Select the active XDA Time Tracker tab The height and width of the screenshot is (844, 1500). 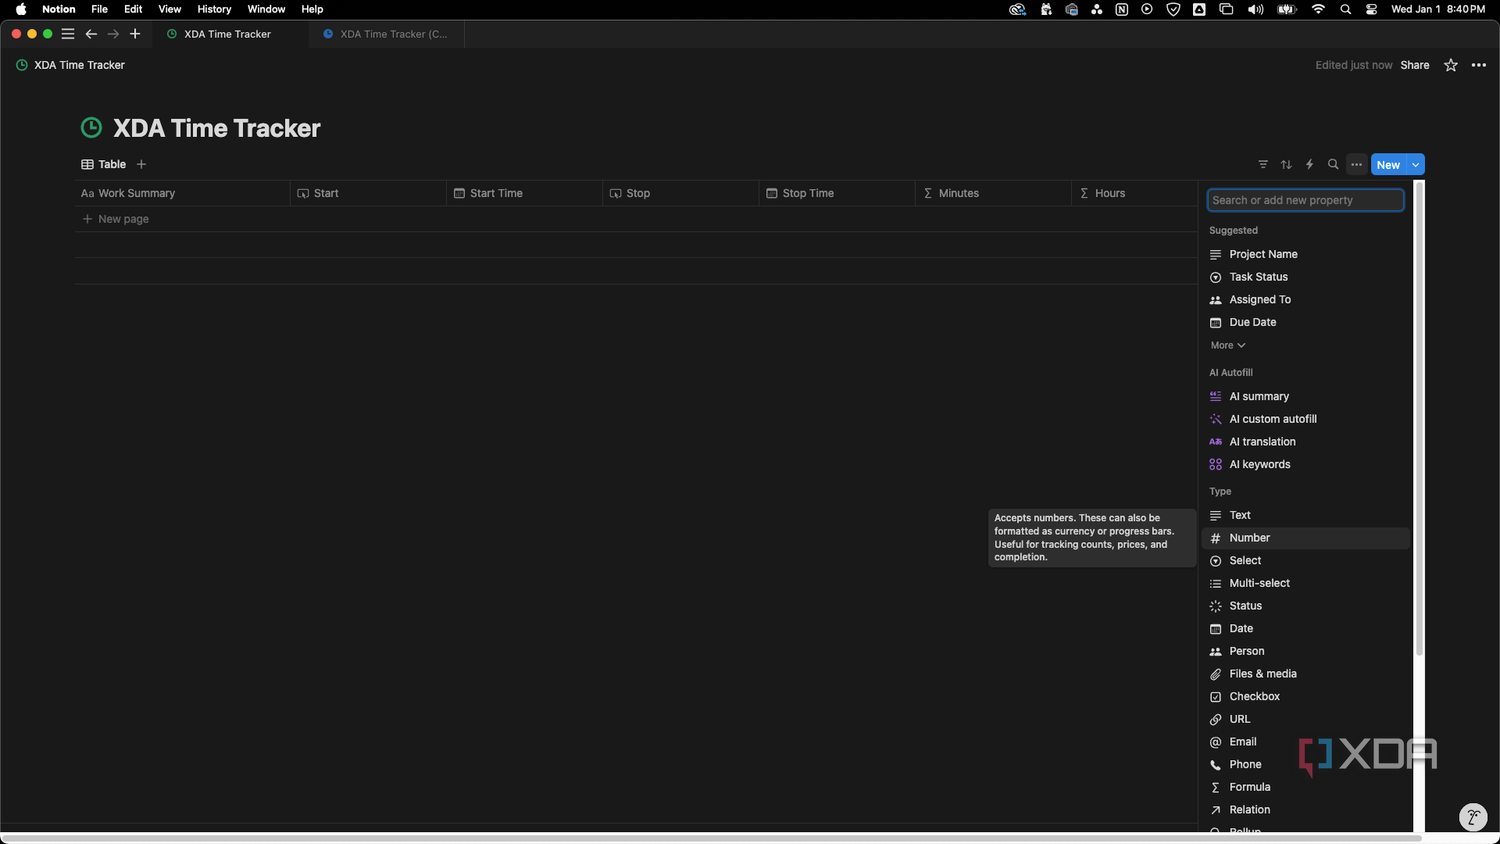pyautogui.click(x=231, y=34)
